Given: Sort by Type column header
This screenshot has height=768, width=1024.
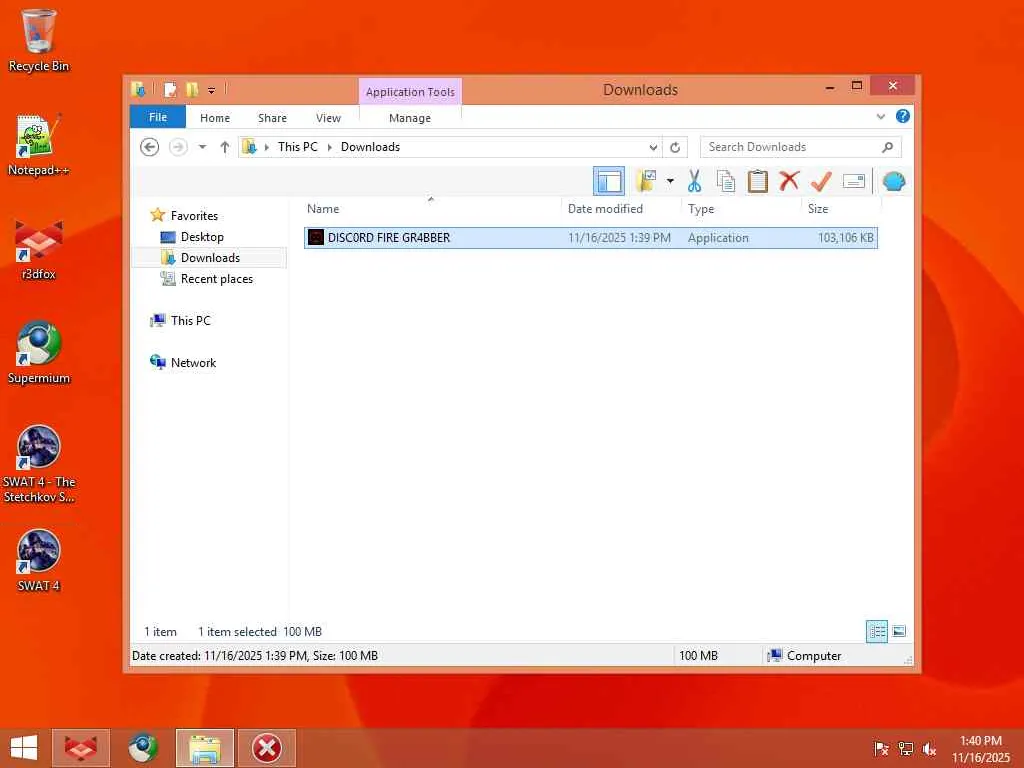Looking at the screenshot, I should pyautogui.click(x=741, y=208).
